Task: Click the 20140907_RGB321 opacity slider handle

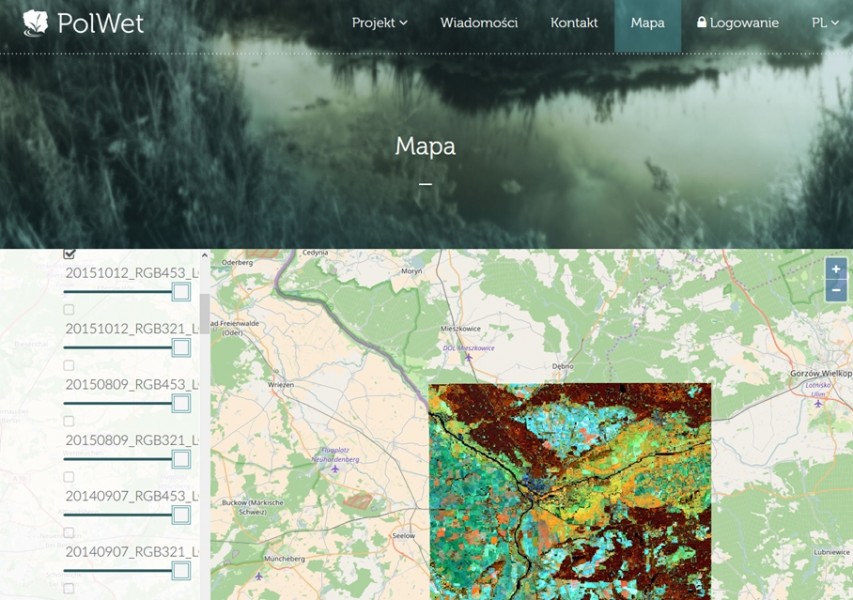Action: pyautogui.click(x=181, y=571)
